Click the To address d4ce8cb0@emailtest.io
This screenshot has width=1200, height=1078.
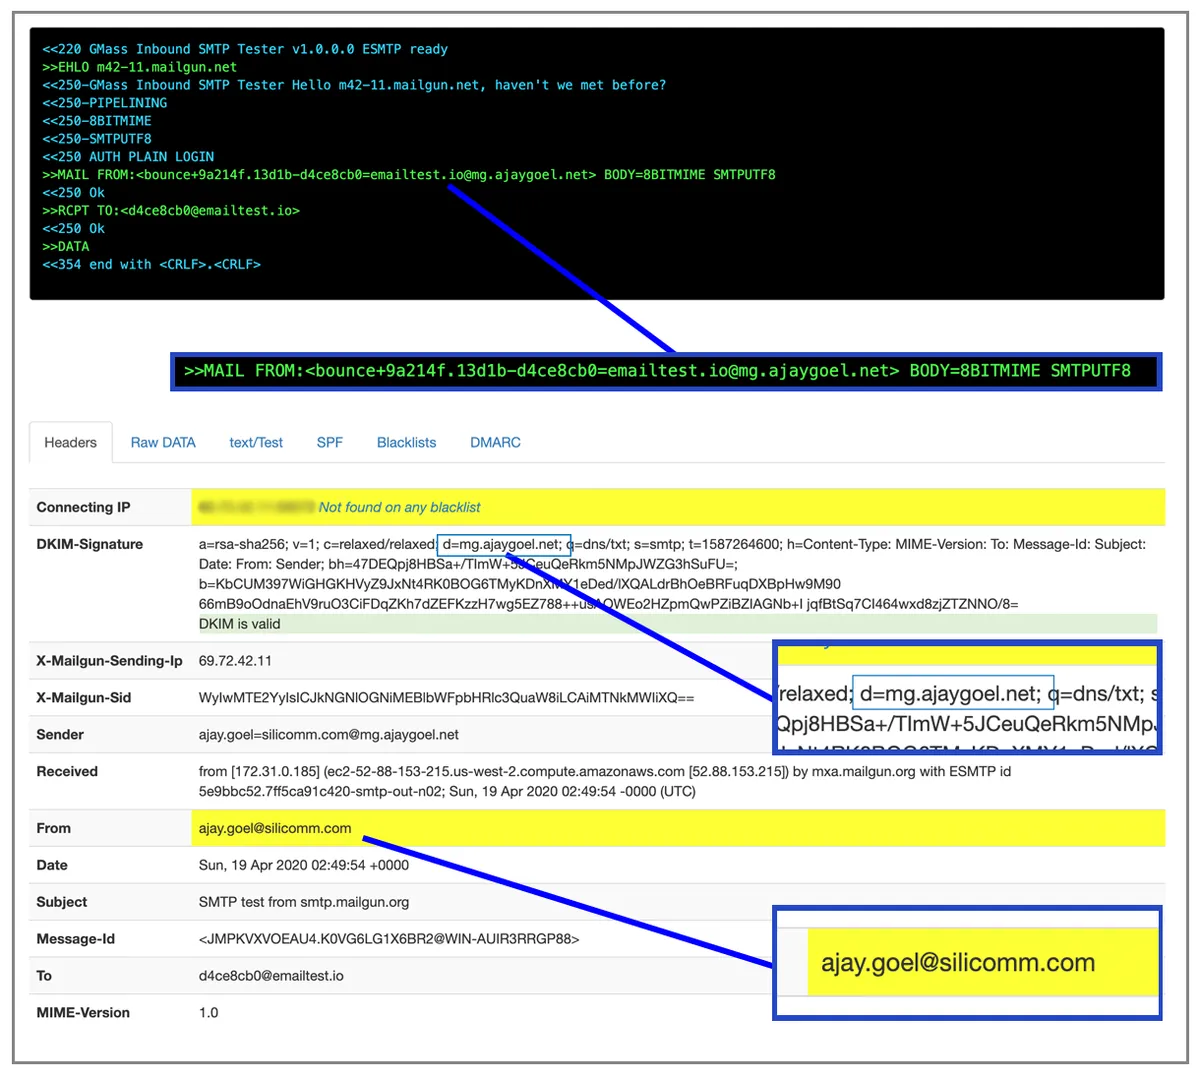coord(271,976)
